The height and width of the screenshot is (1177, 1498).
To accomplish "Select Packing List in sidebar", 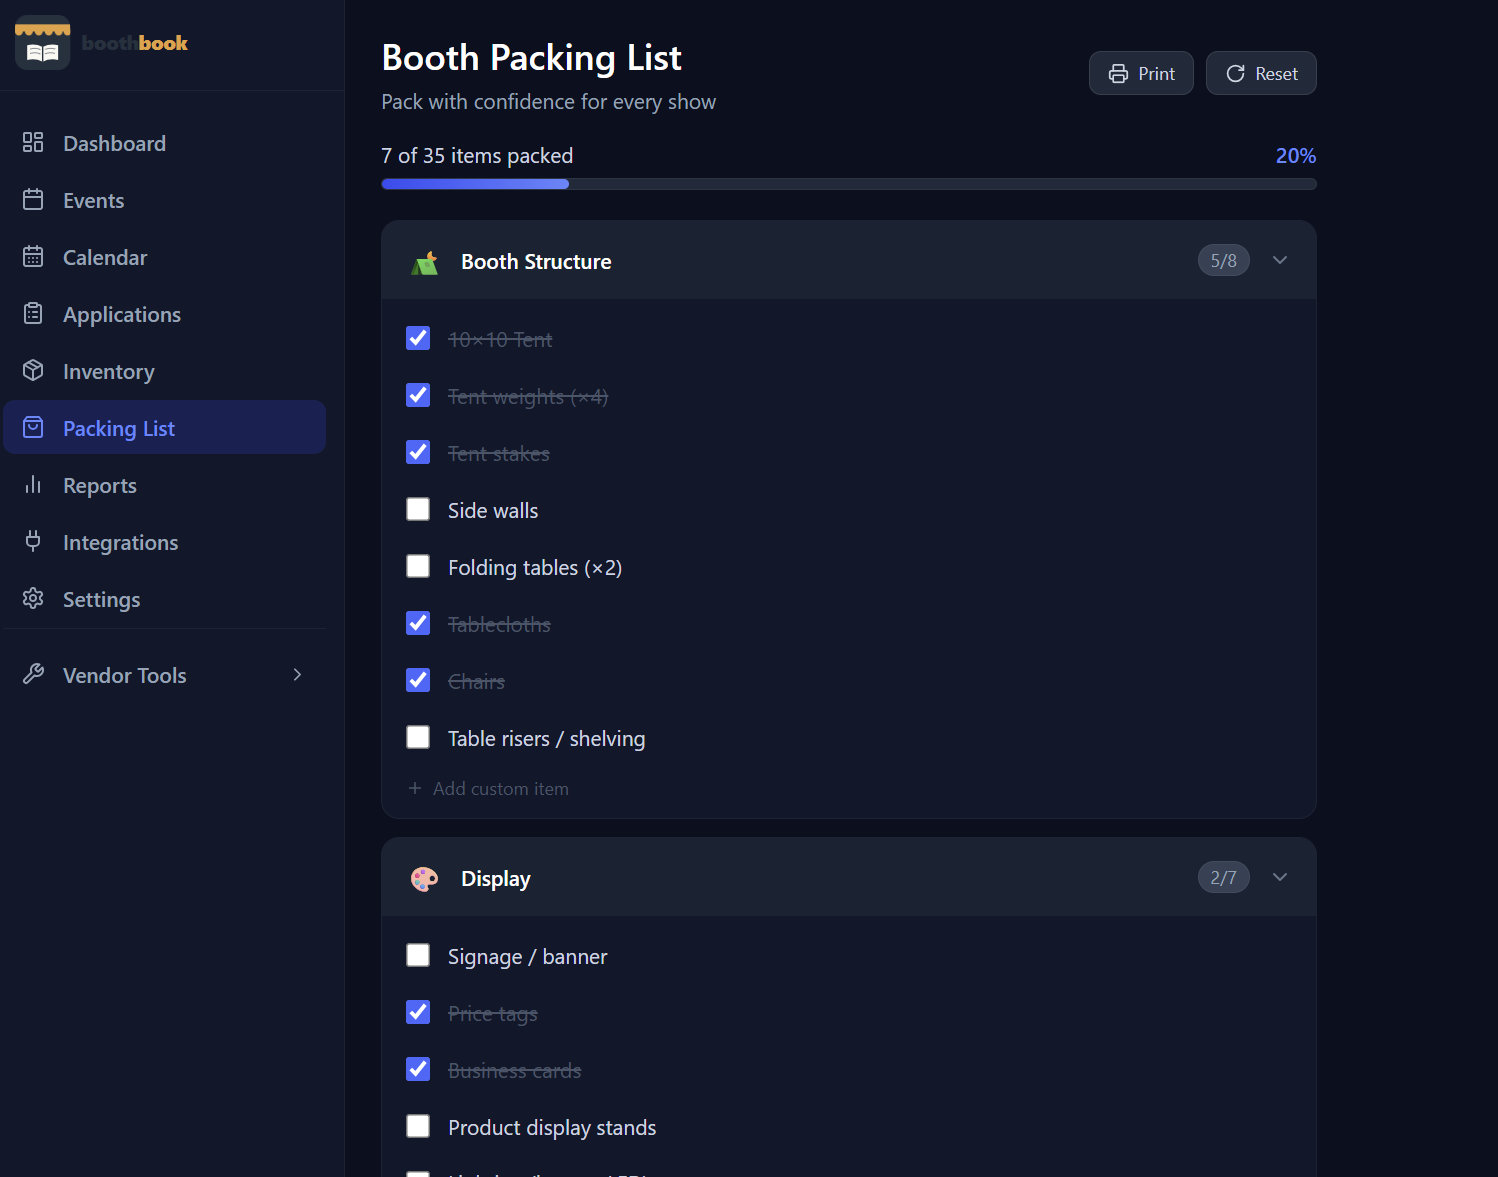I will [x=165, y=427].
